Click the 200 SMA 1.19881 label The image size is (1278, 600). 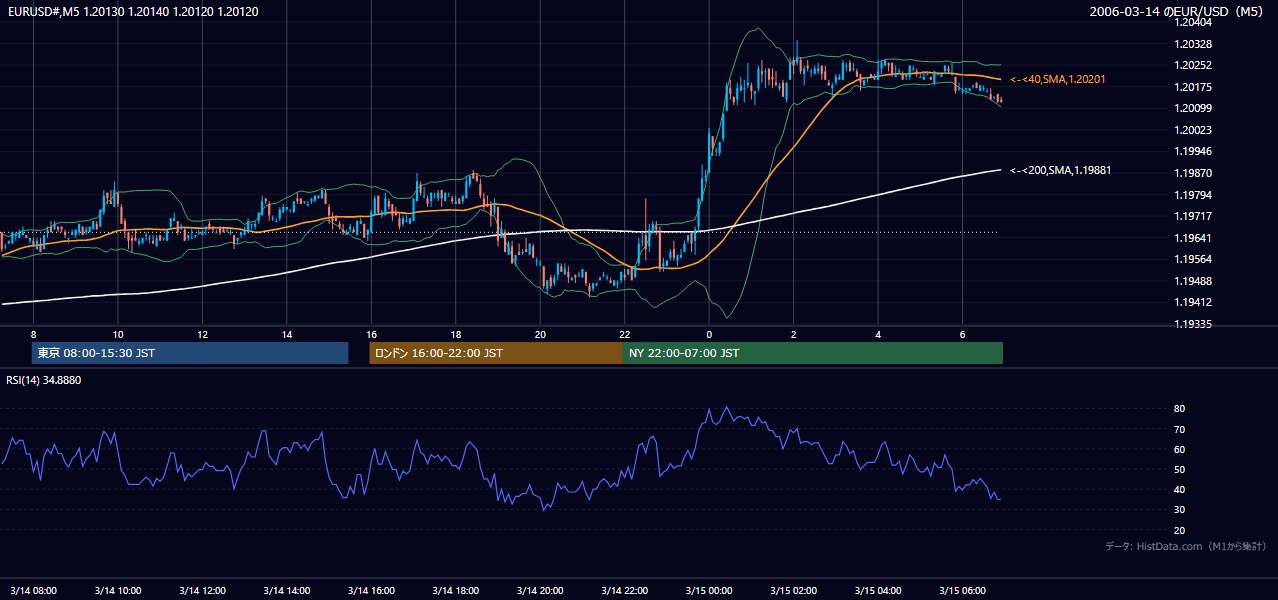[1060, 171]
